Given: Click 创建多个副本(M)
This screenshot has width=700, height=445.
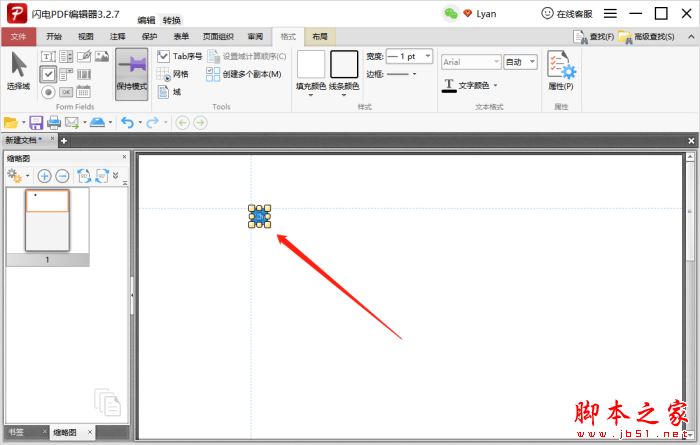Looking at the screenshot, I should click(244, 74).
